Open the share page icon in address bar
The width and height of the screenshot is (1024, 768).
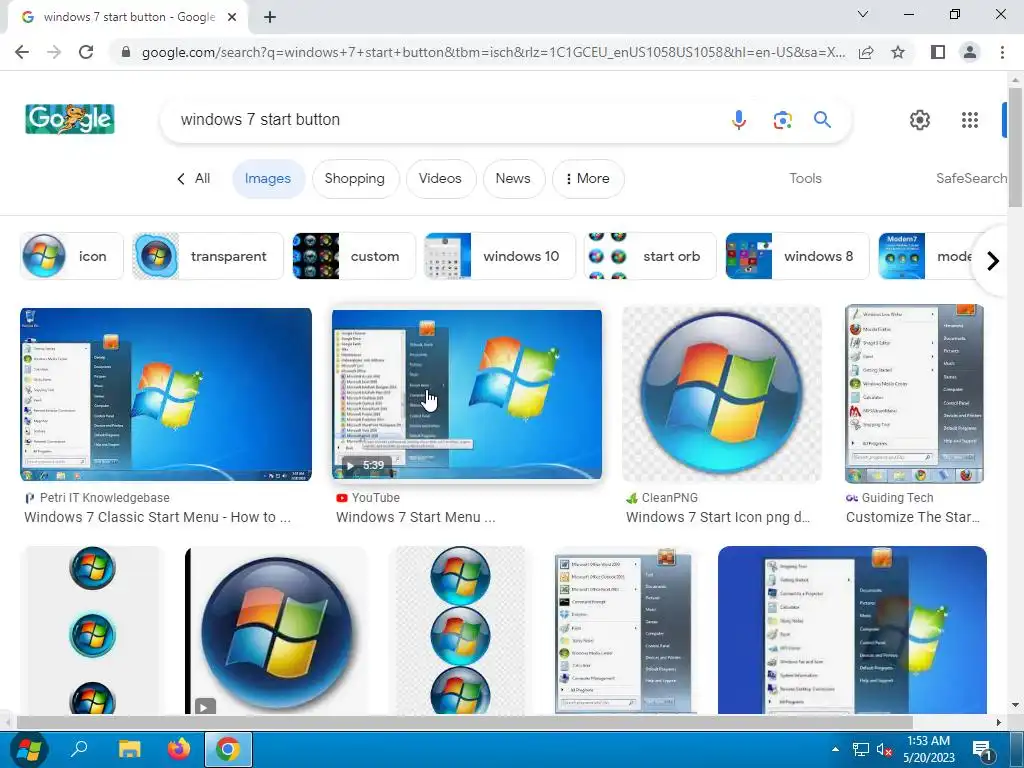tap(866, 52)
